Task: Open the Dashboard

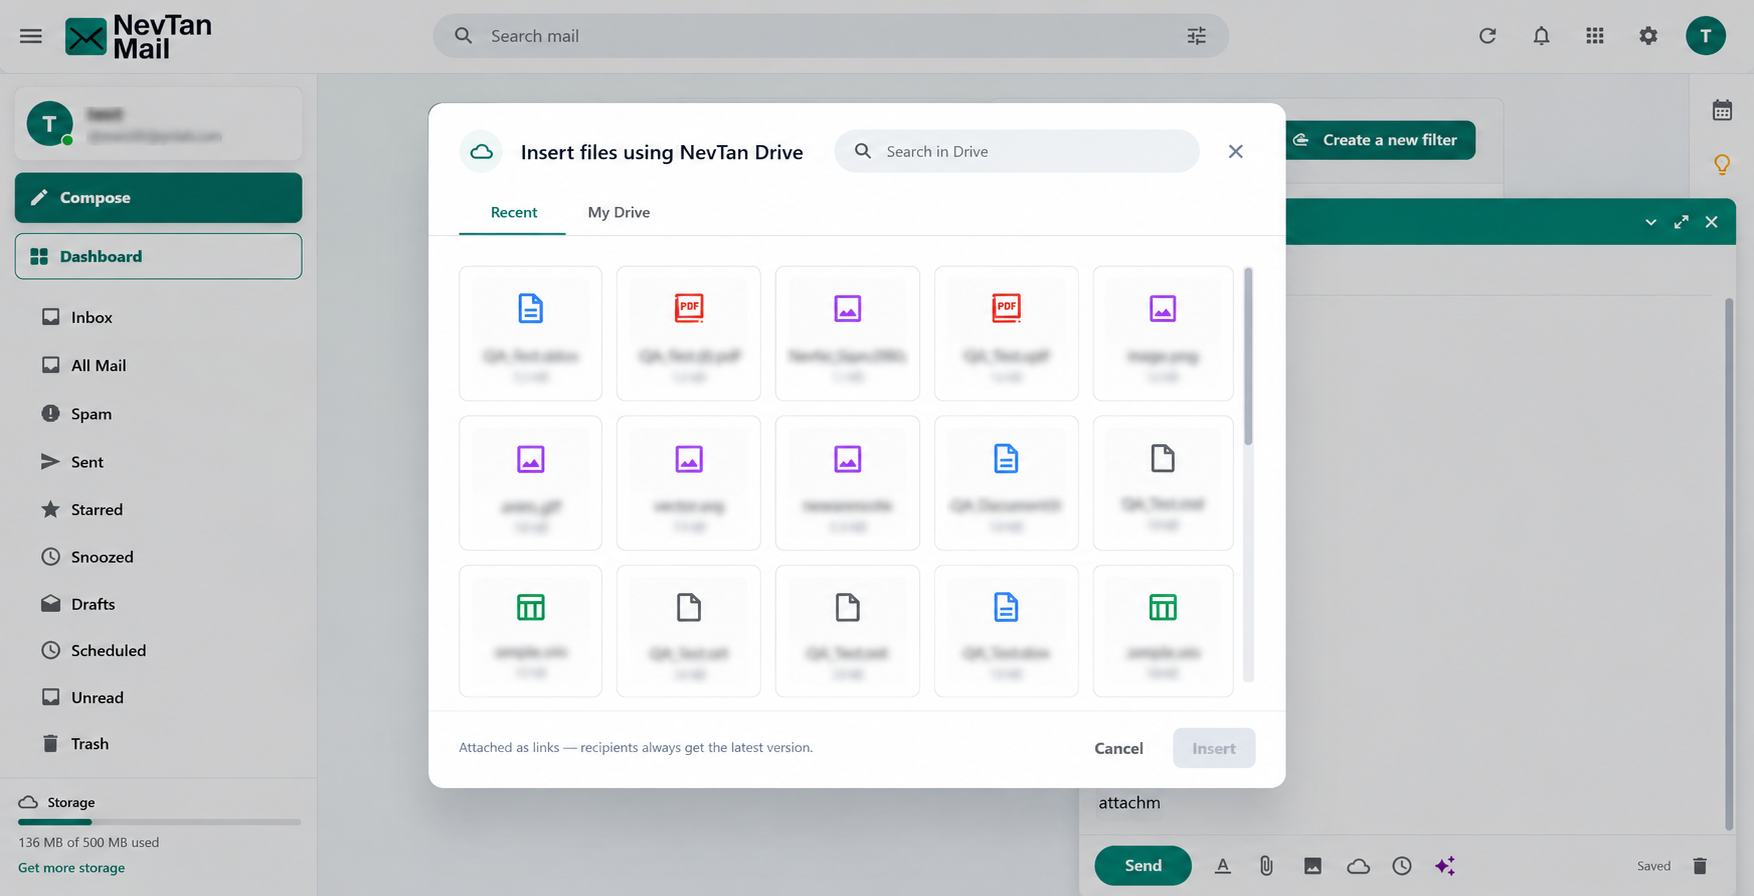Action: (158, 256)
